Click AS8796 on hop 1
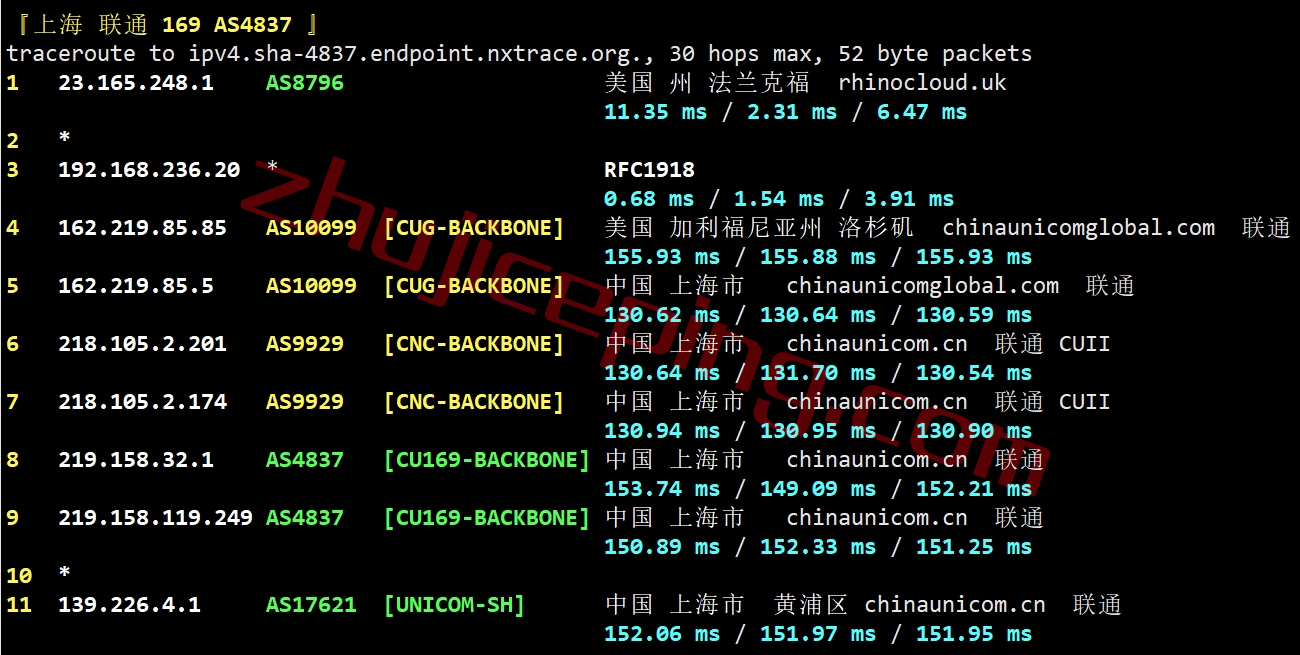 [x=305, y=83]
